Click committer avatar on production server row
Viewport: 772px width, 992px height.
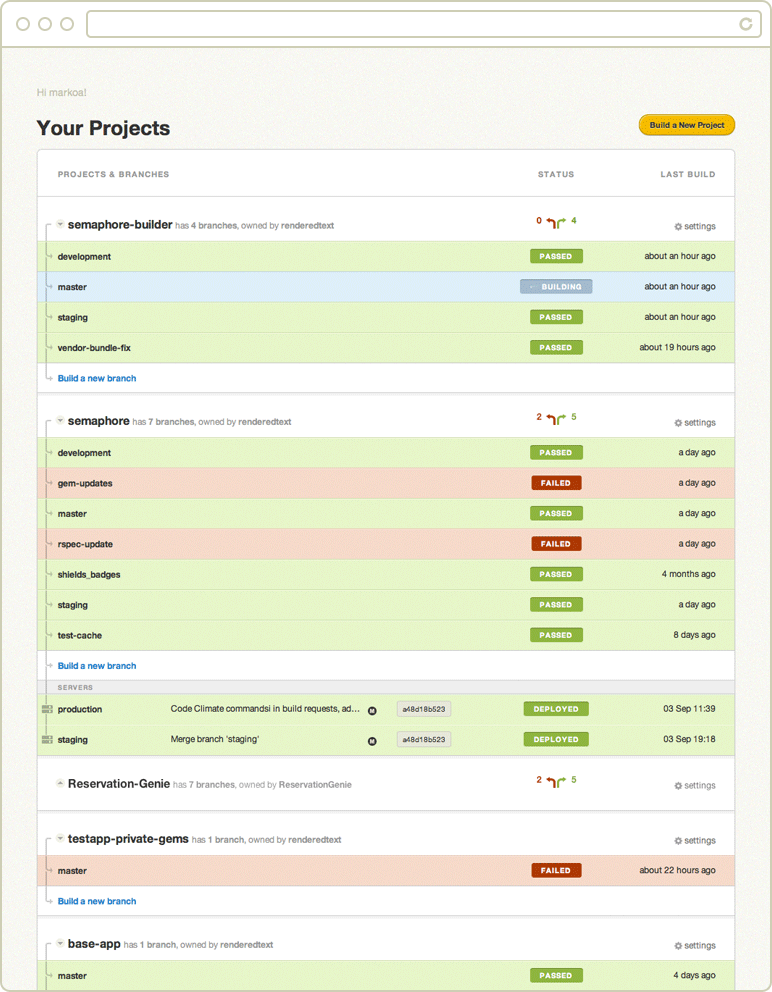[372, 710]
